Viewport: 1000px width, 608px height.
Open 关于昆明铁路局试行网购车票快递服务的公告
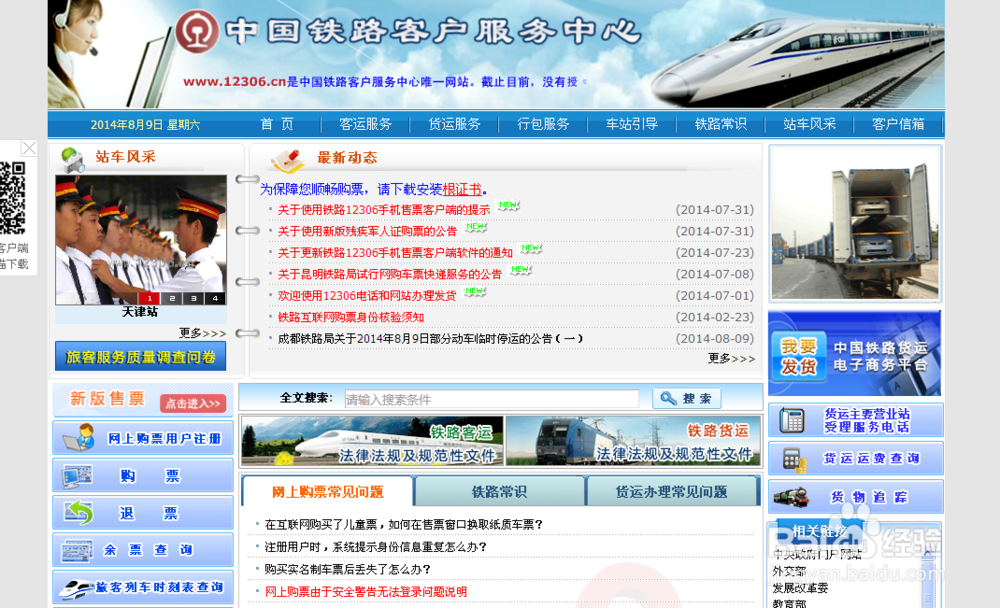click(390, 274)
